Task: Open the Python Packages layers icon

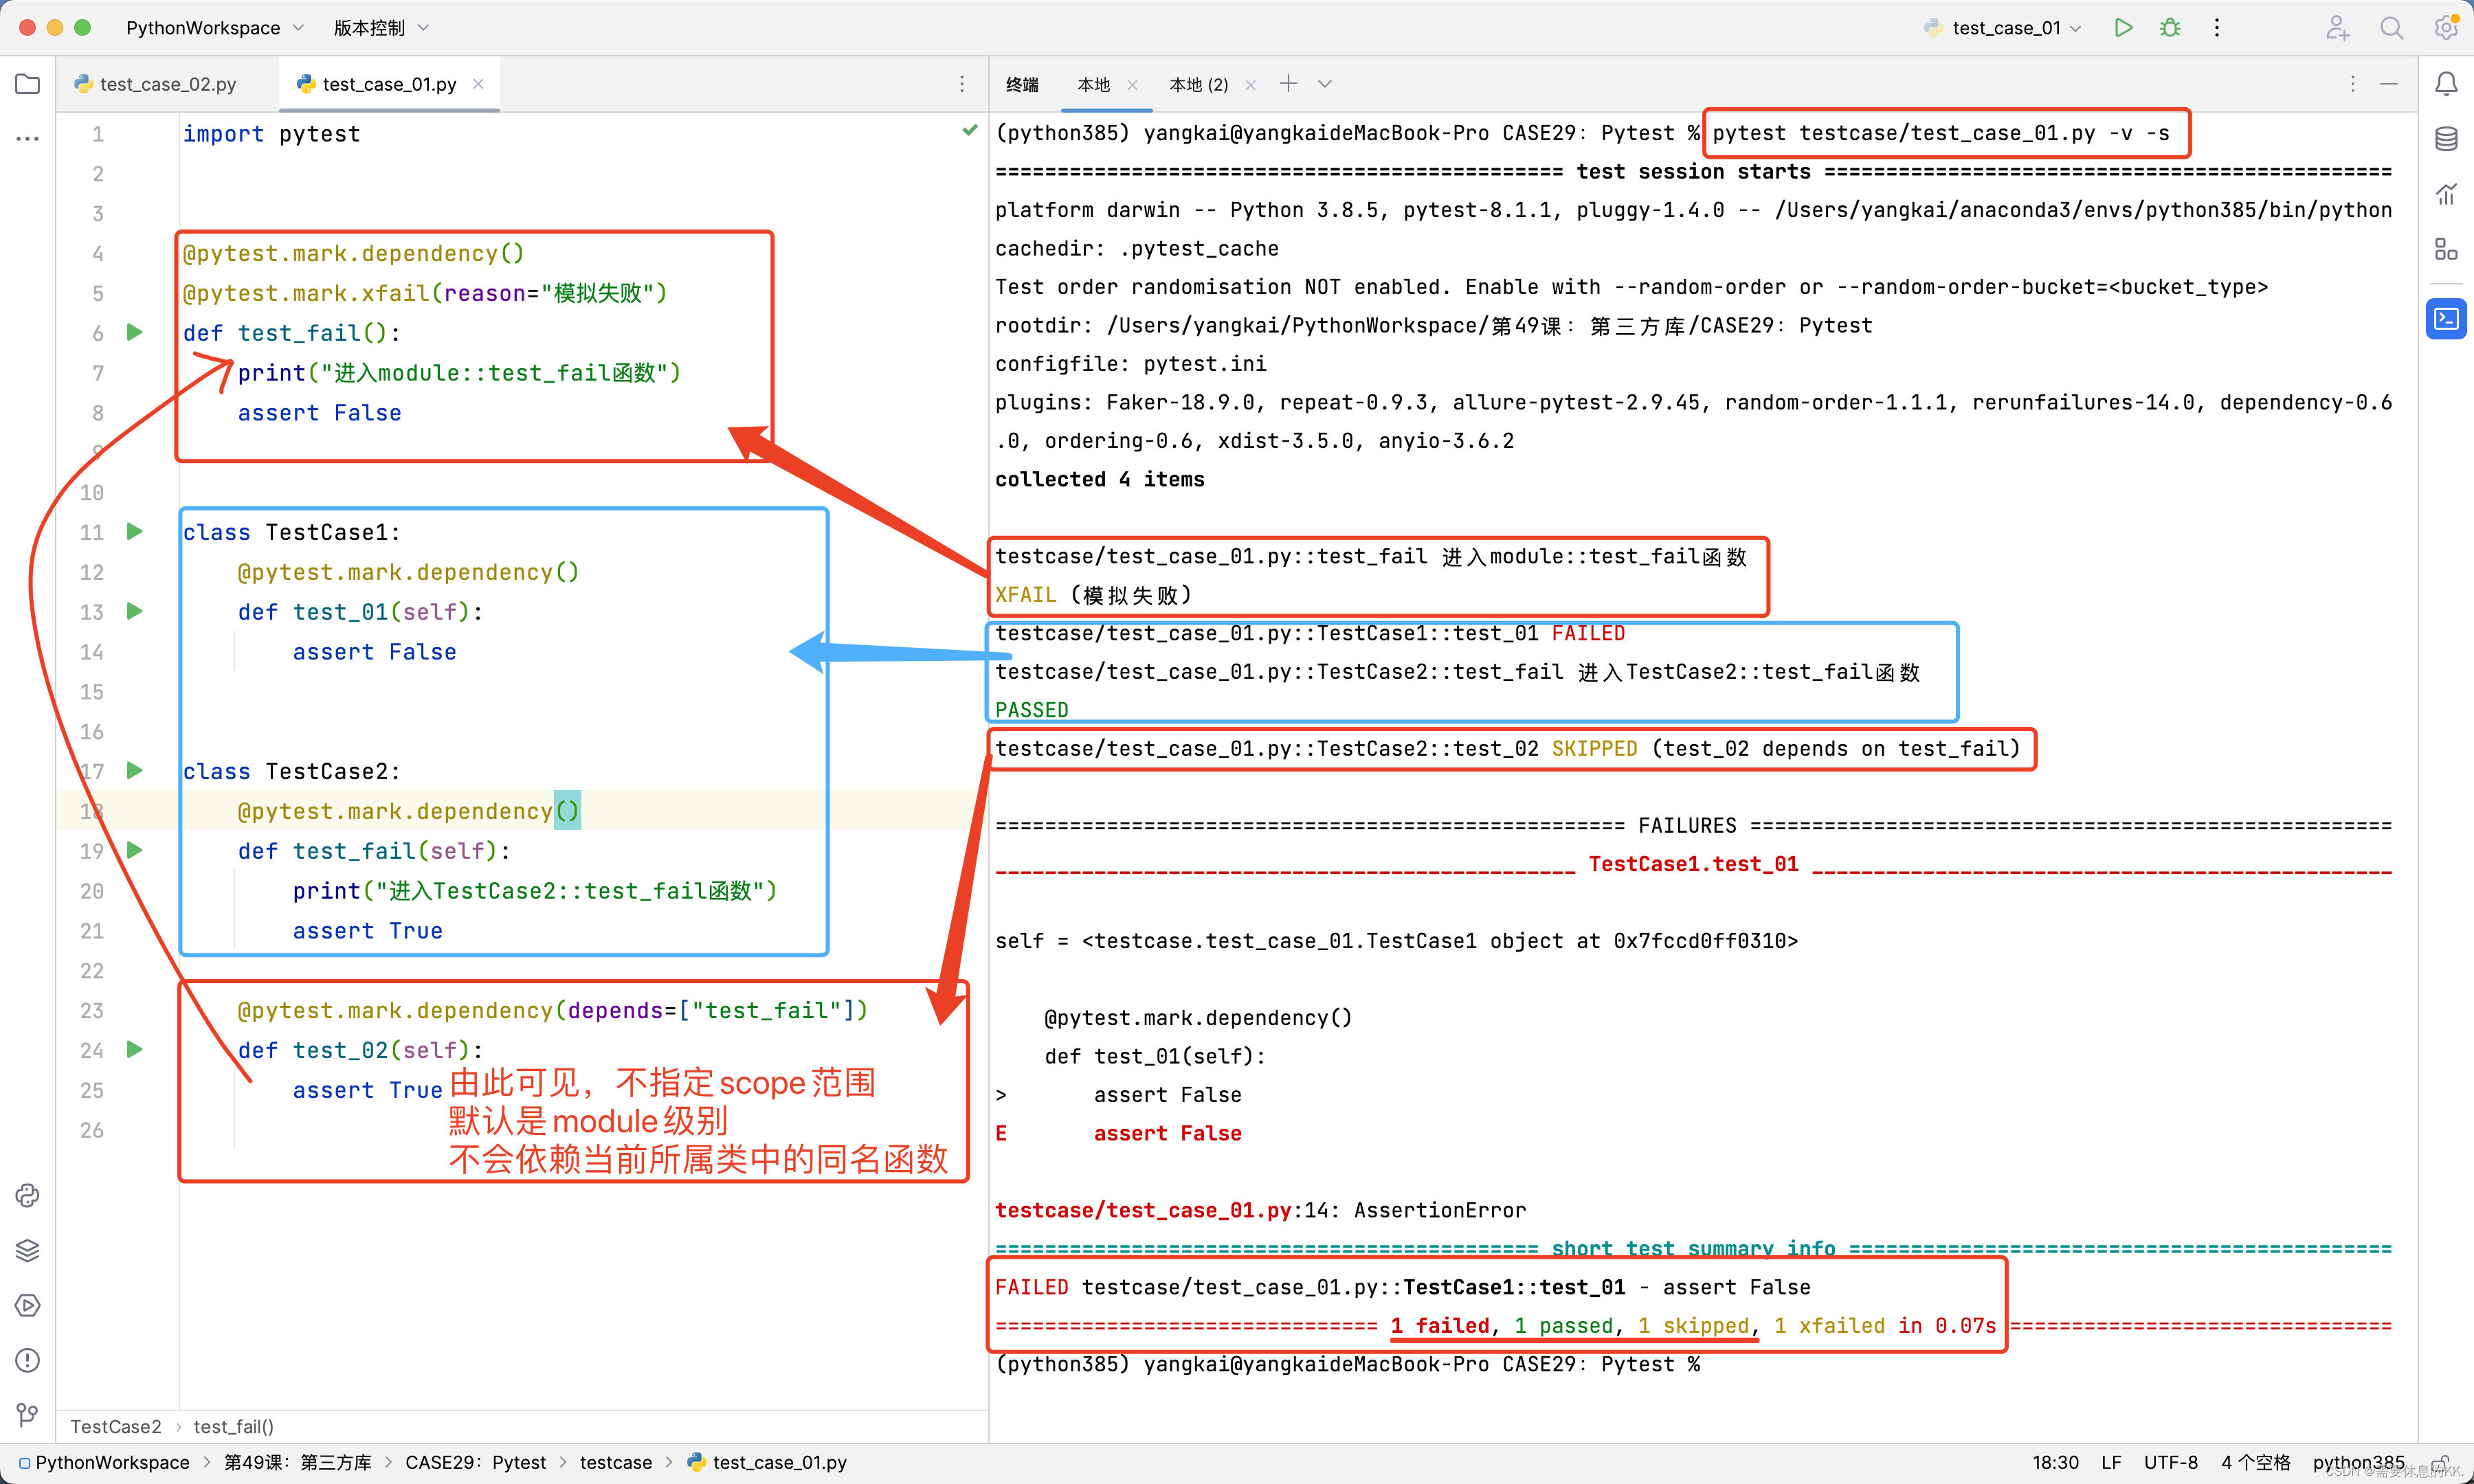Action: (28, 1250)
